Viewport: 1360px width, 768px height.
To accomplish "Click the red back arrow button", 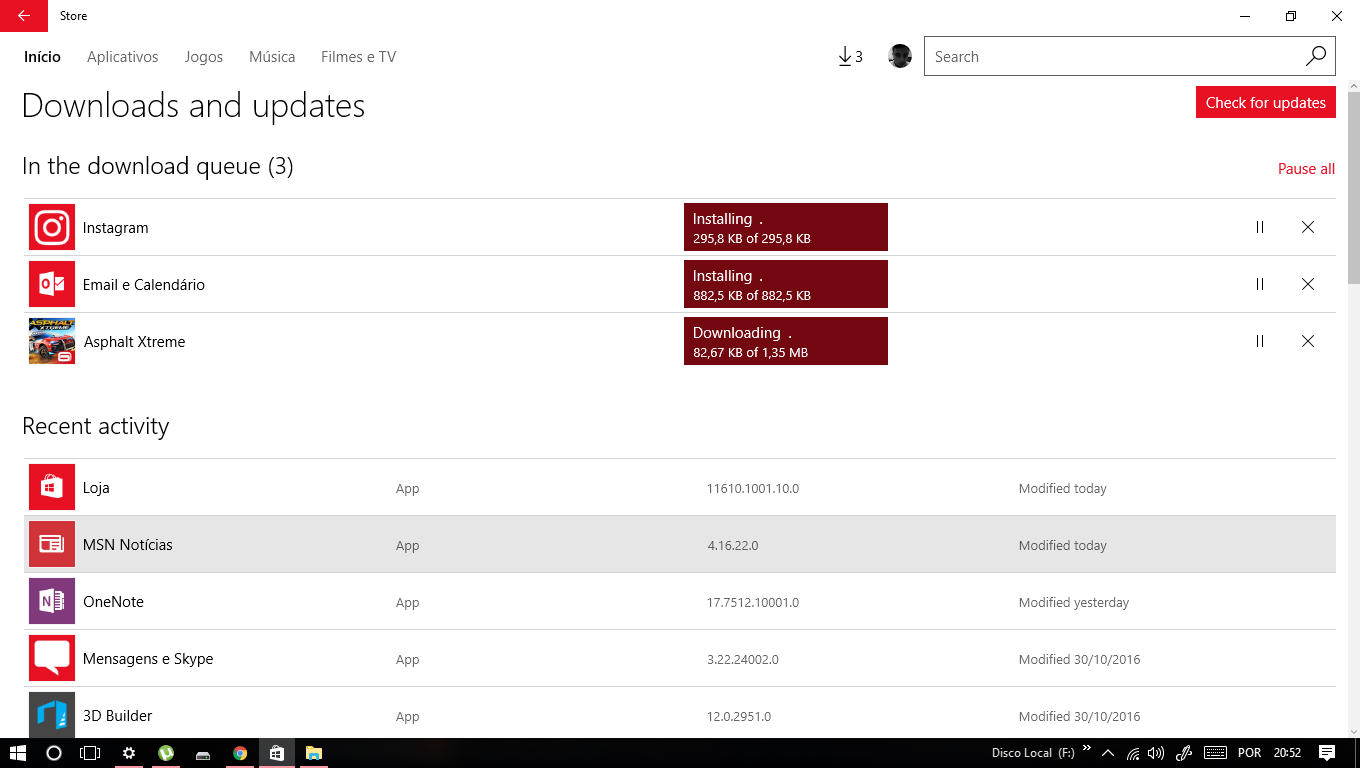I will (x=24, y=16).
